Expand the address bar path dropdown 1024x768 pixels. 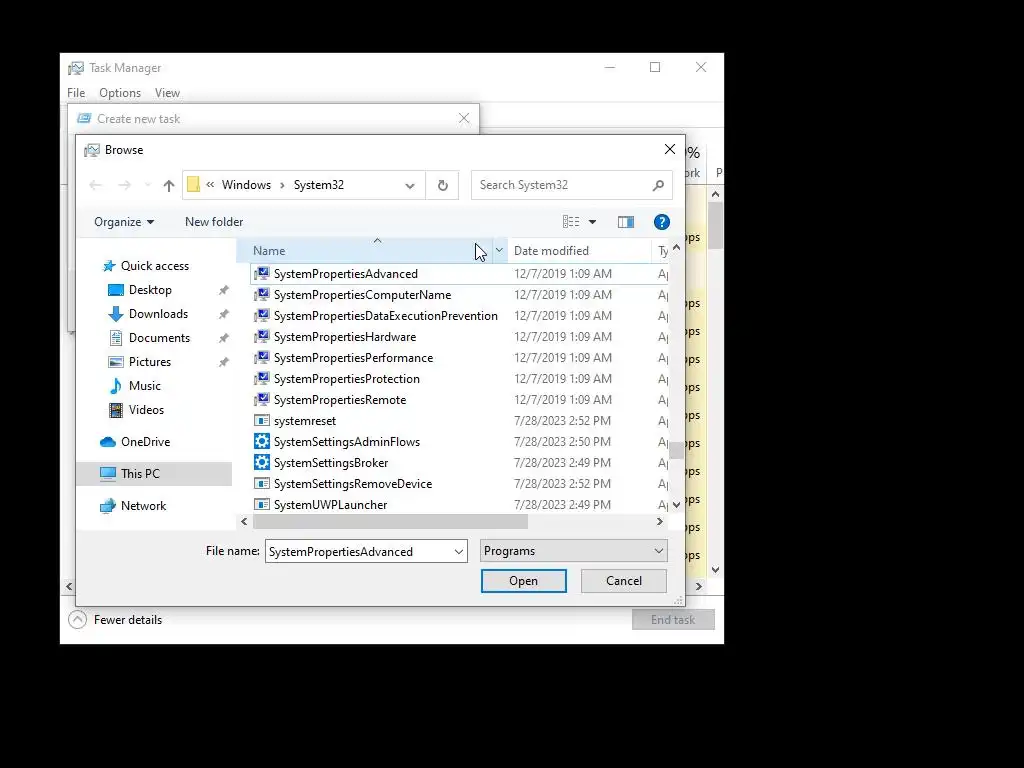coord(409,185)
